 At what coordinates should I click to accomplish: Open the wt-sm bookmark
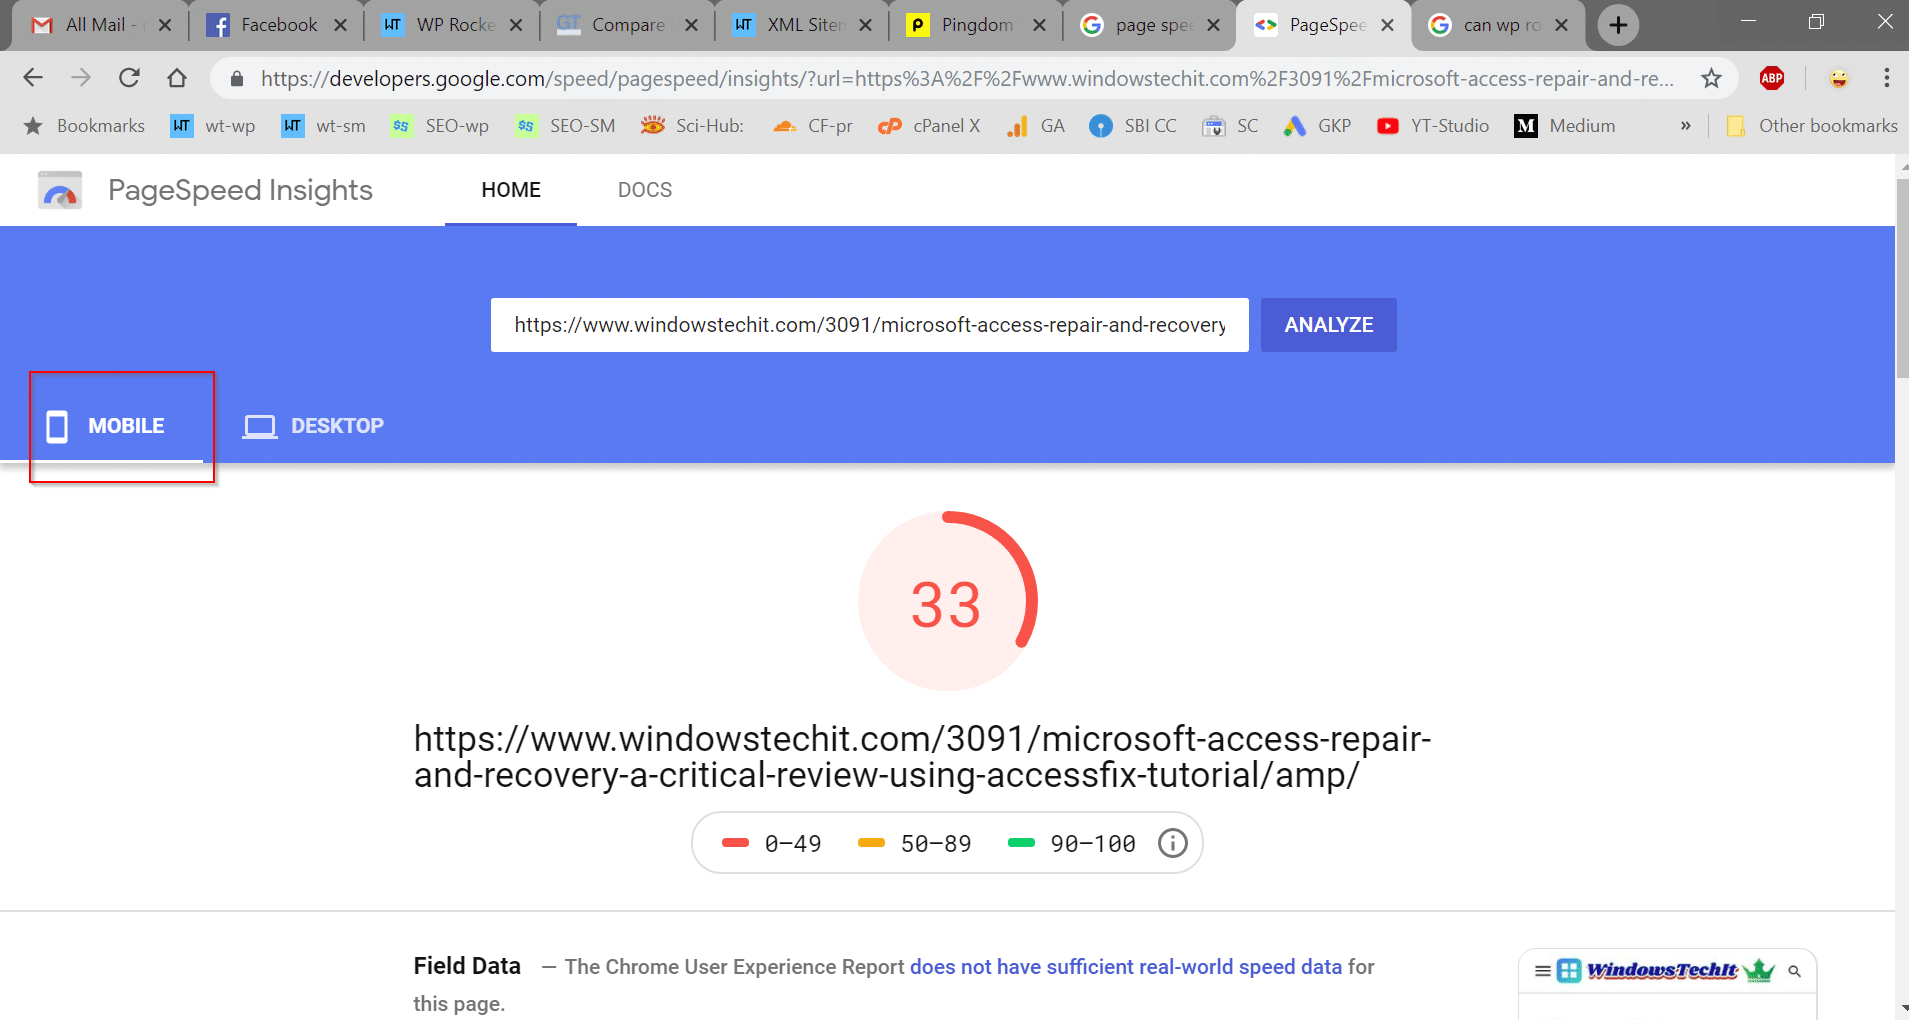click(x=324, y=126)
